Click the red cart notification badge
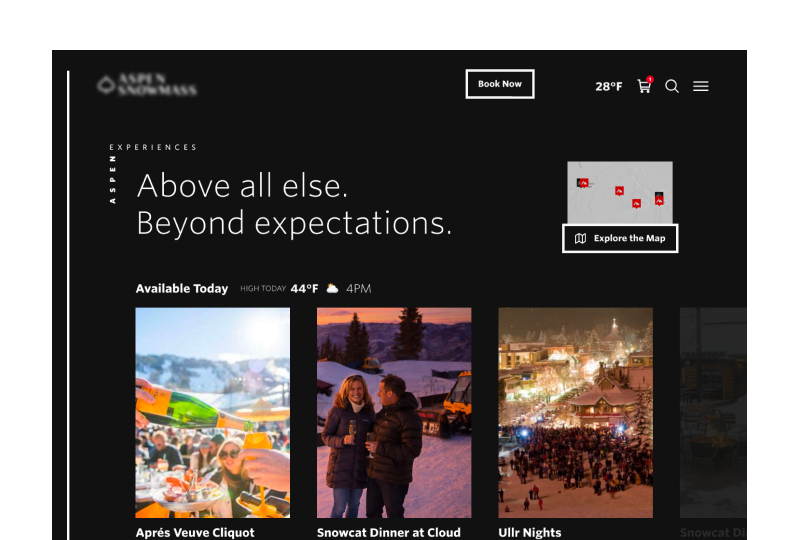Screen dimensions: 800x540 click(x=650, y=79)
